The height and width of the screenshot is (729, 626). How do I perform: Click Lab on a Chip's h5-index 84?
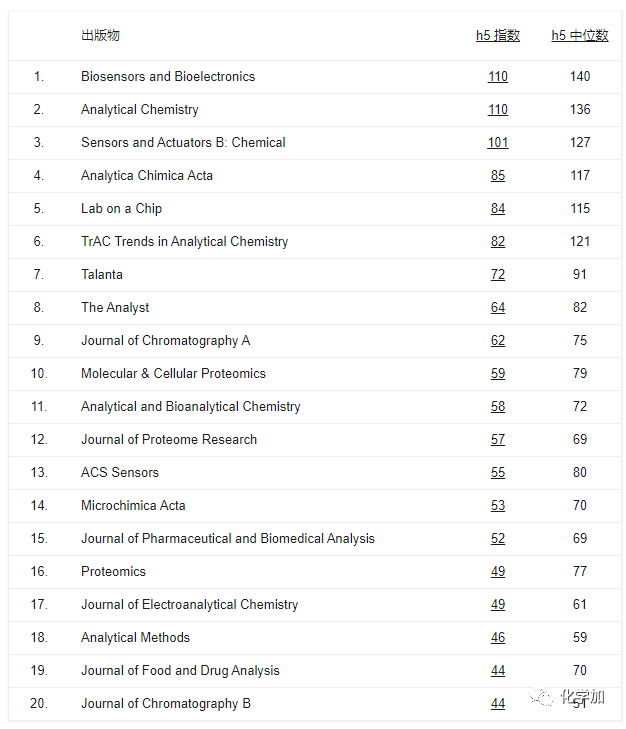[497, 209]
